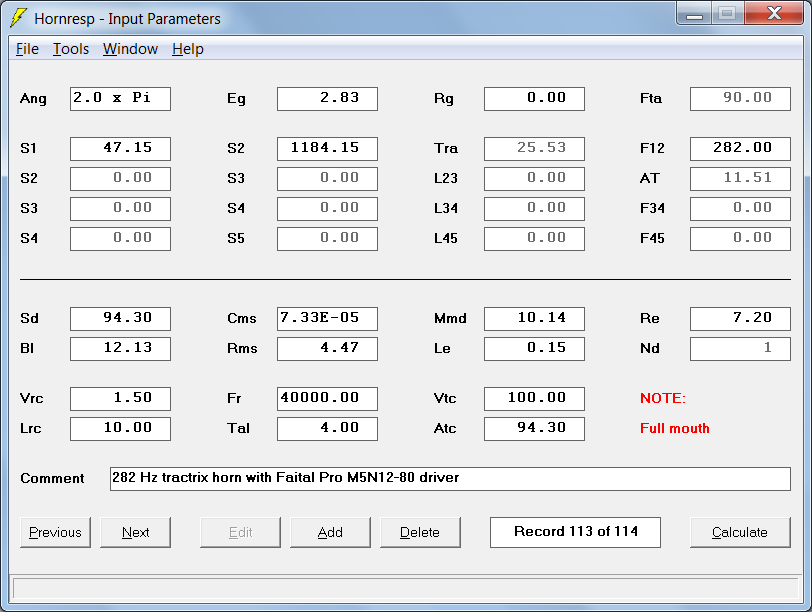Screen dimensions: 812x612
Task: Close the Hornresp window
Action: [x=774, y=14]
